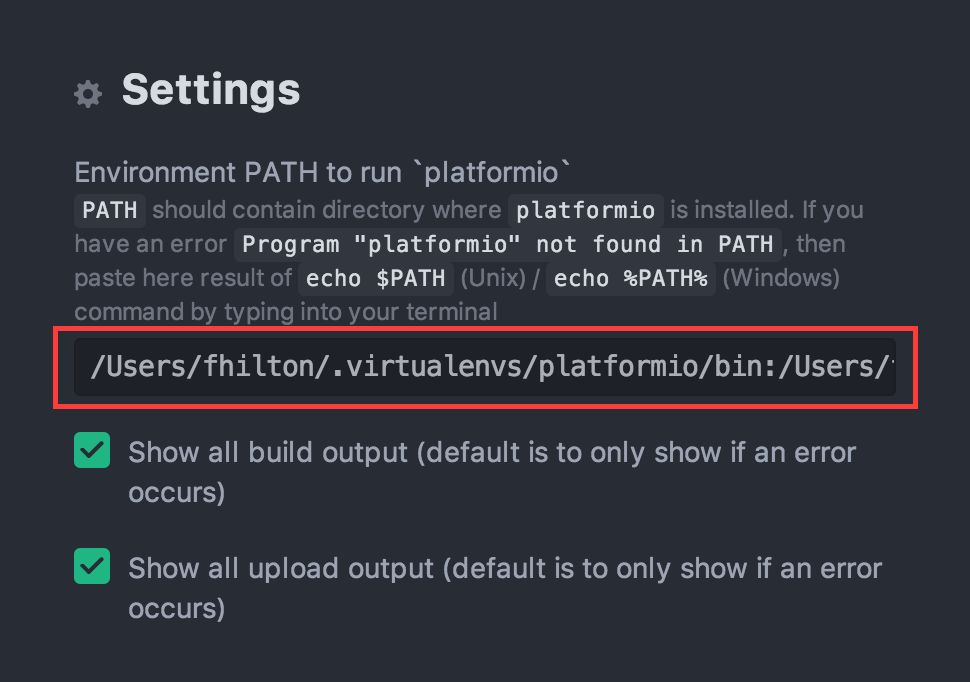Click the PATH code snippet in the description
The width and height of the screenshot is (970, 682).
click(x=110, y=210)
